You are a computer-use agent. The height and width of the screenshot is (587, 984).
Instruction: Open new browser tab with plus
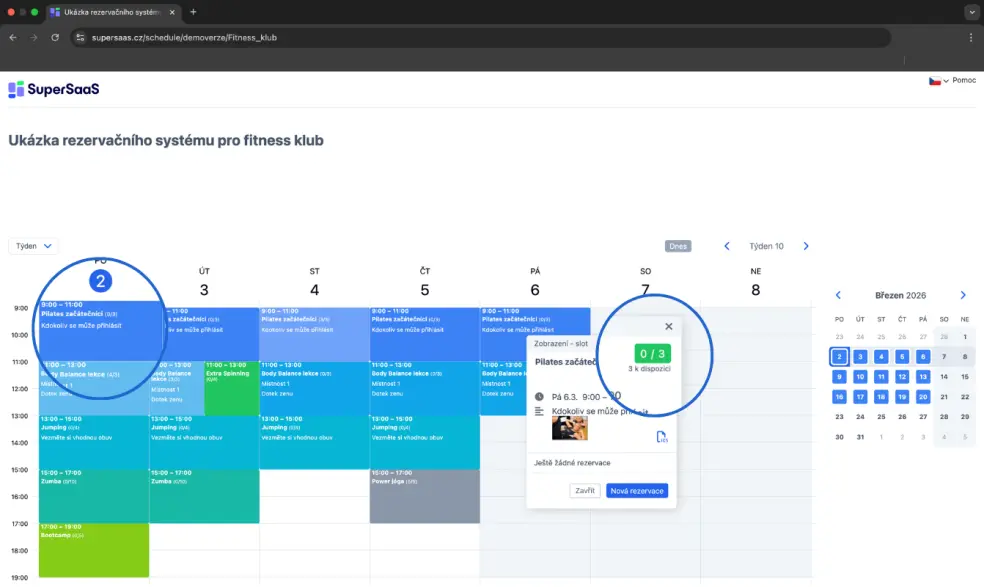tap(193, 12)
